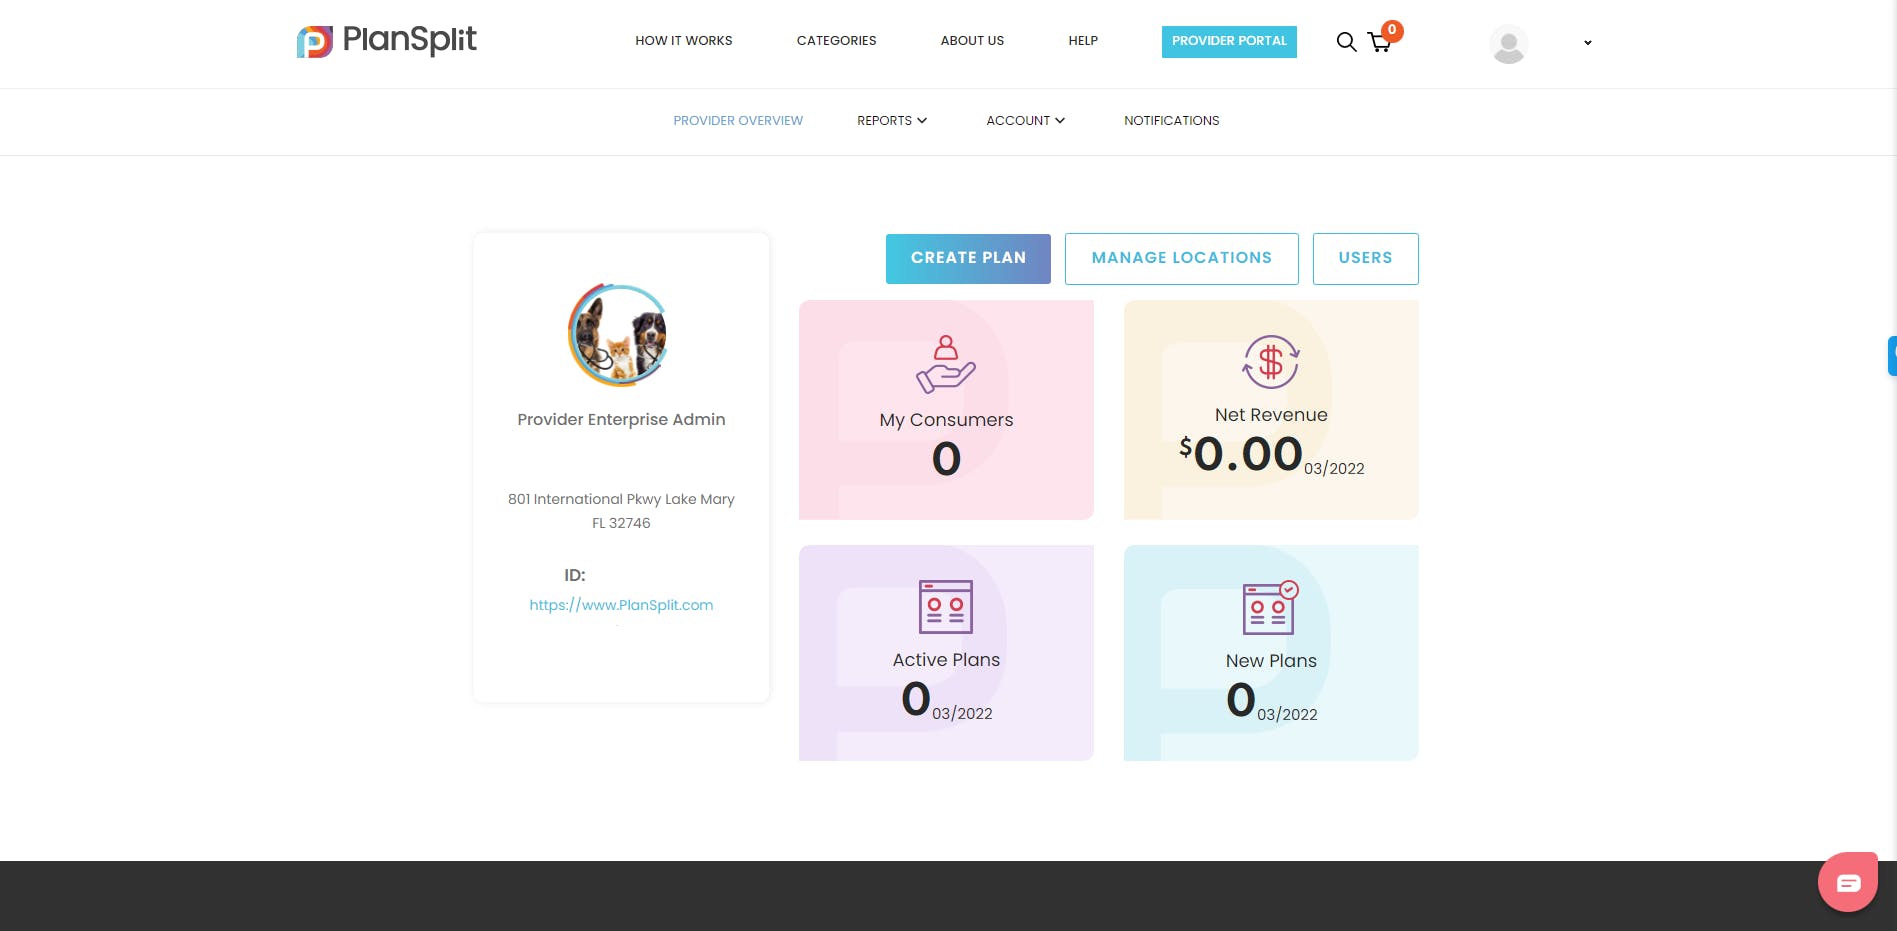
Task: Open the Notifications tab
Action: (x=1172, y=121)
